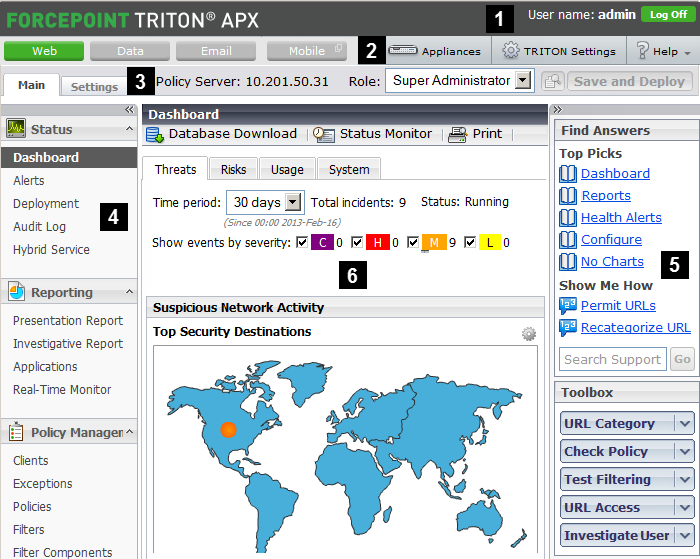
Task: Collapse the Reporting section
Action: point(129,292)
